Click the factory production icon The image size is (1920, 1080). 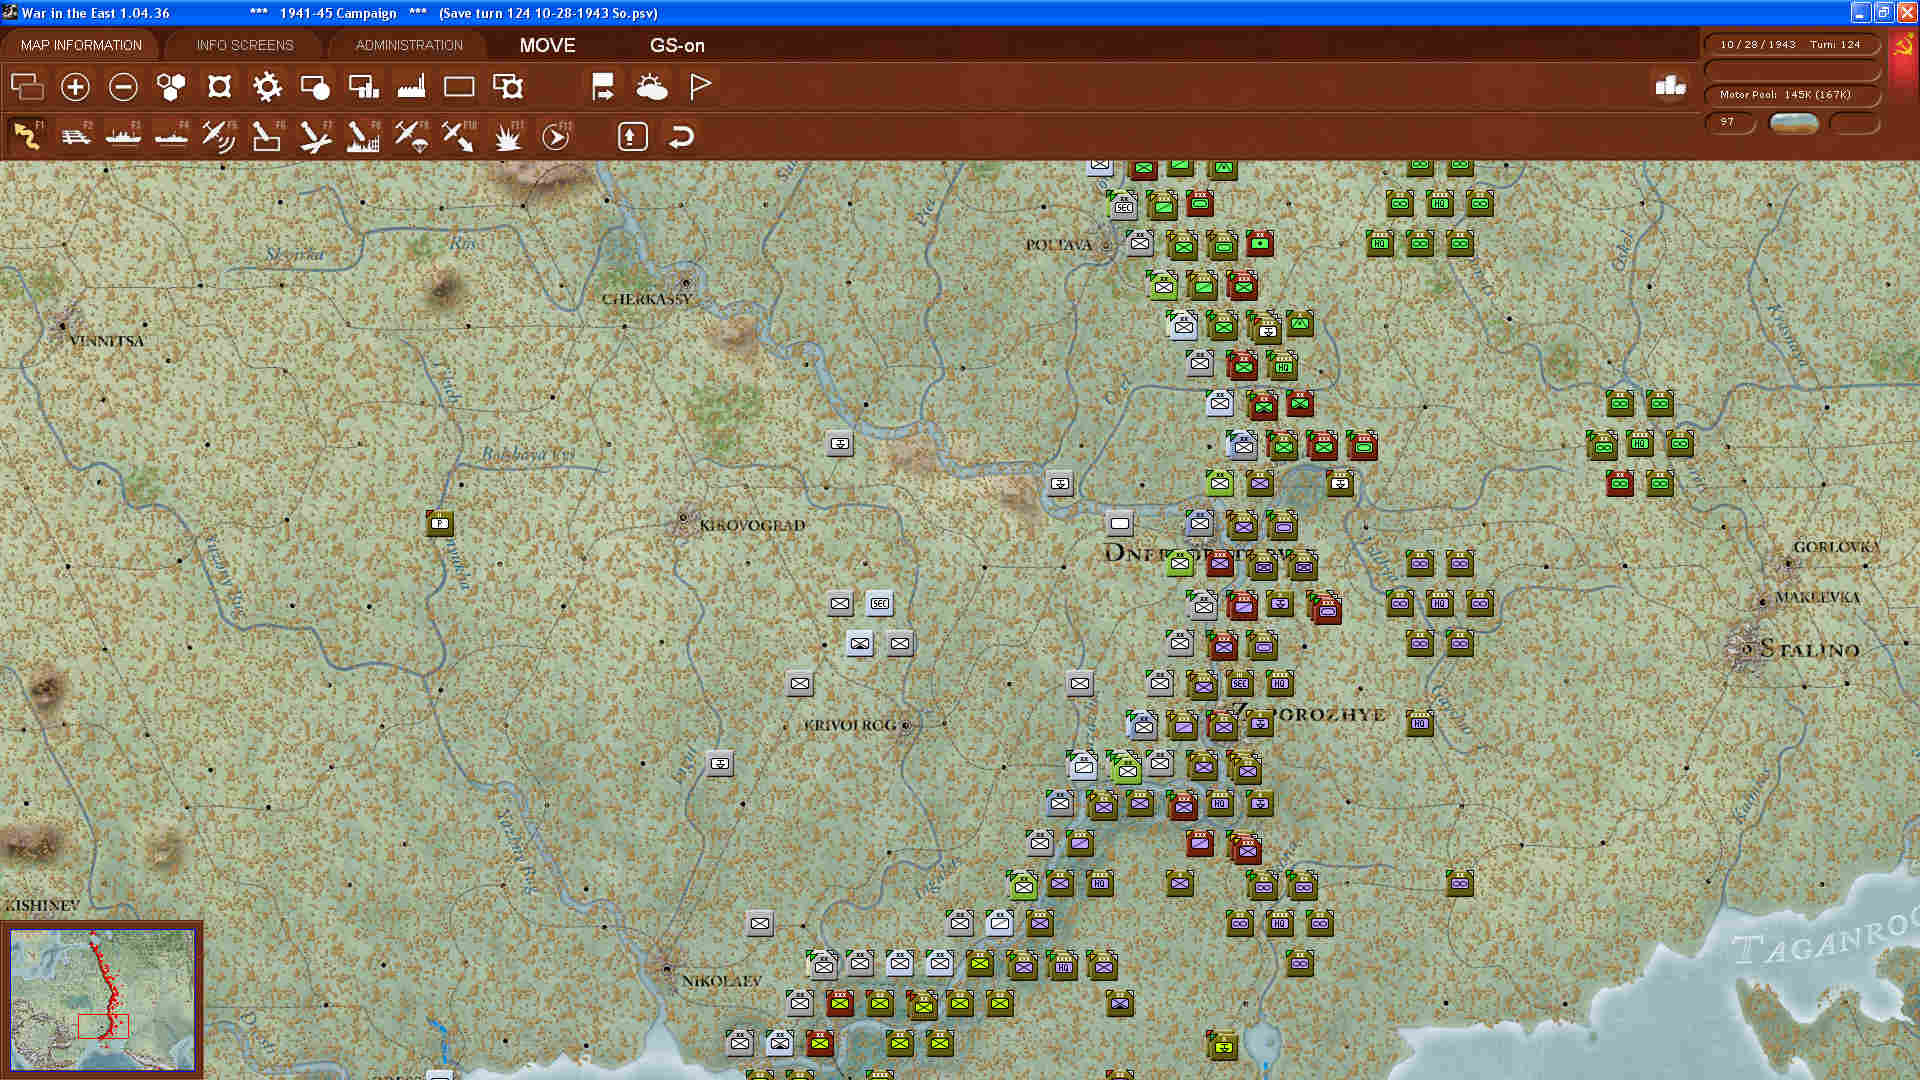pyautogui.click(x=411, y=87)
